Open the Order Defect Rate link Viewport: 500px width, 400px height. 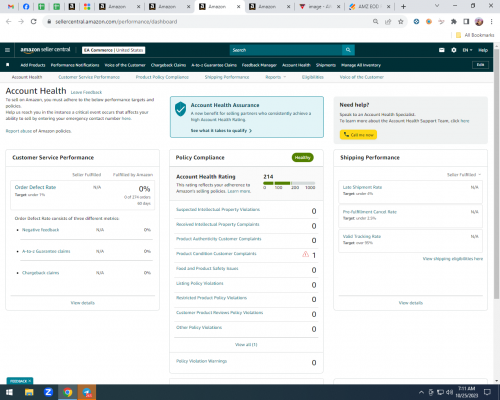(35, 187)
